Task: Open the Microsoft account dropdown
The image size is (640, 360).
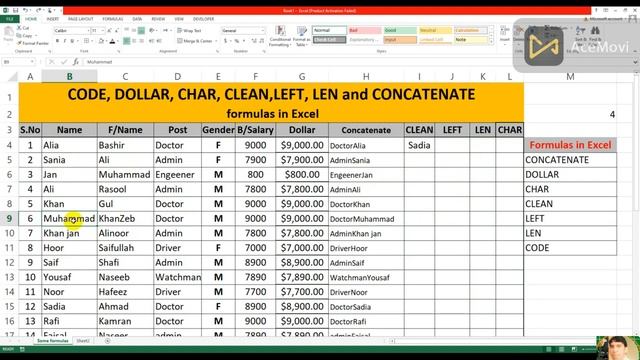Action: (x=608, y=19)
